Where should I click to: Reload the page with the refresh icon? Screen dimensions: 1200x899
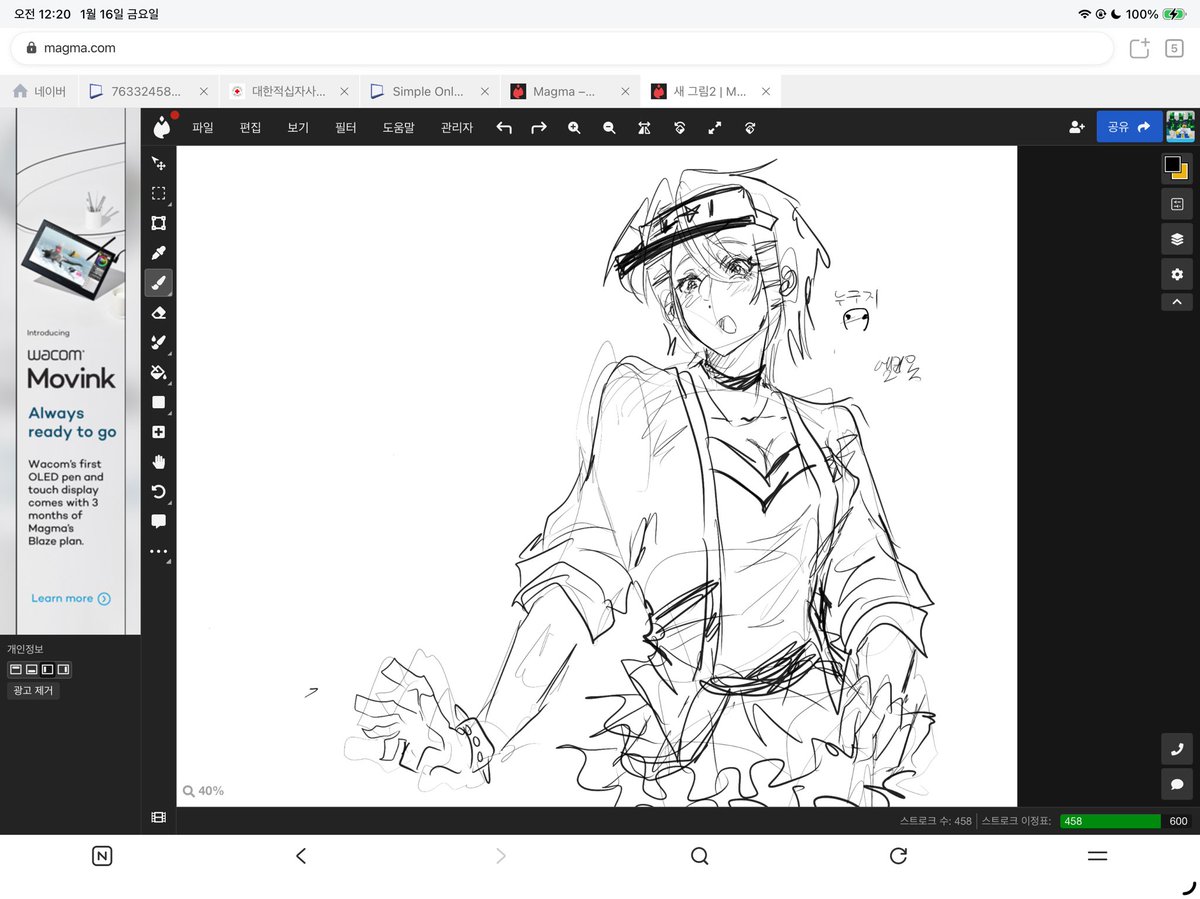[898, 855]
